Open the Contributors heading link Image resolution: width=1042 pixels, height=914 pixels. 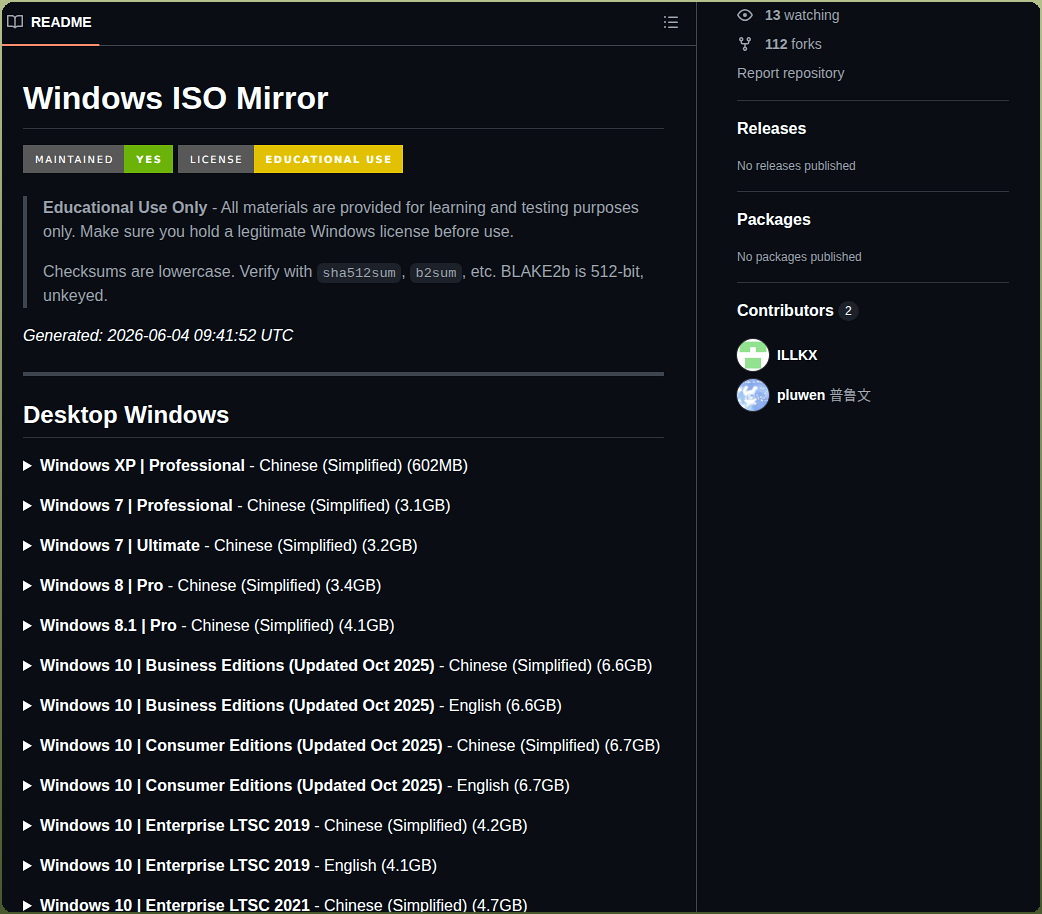point(785,310)
